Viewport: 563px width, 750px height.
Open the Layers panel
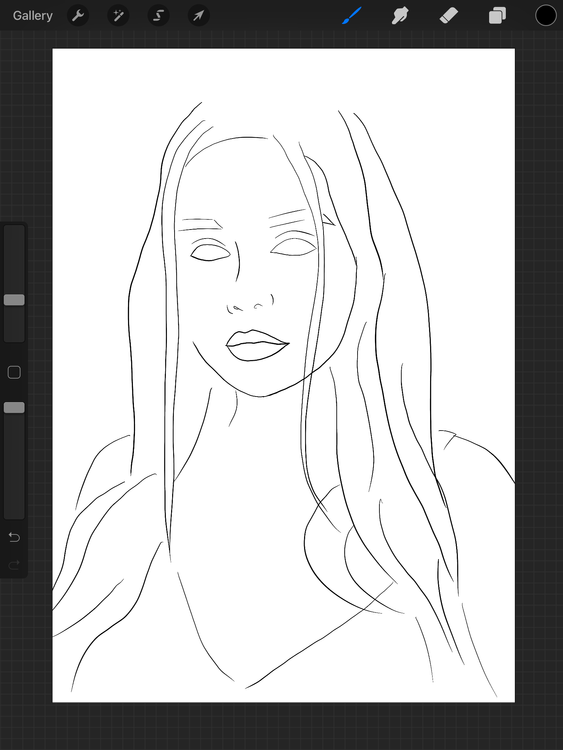click(x=497, y=16)
